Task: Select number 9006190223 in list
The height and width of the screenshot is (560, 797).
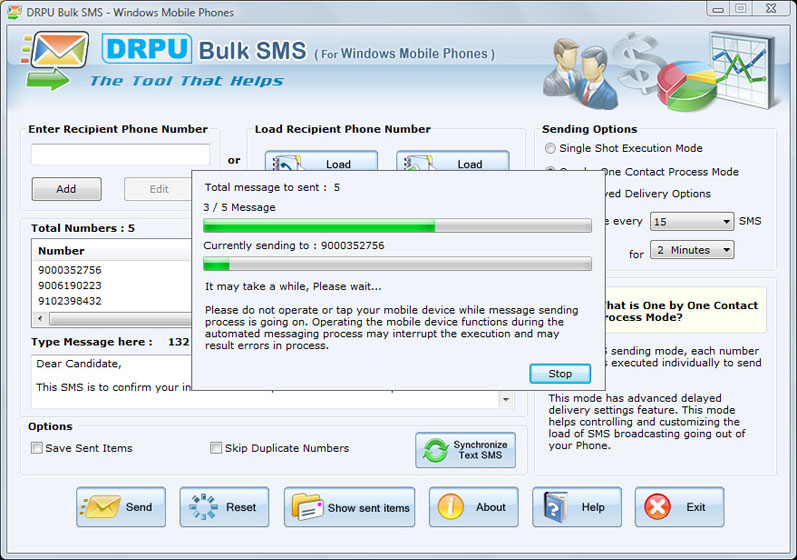Action: (70, 286)
